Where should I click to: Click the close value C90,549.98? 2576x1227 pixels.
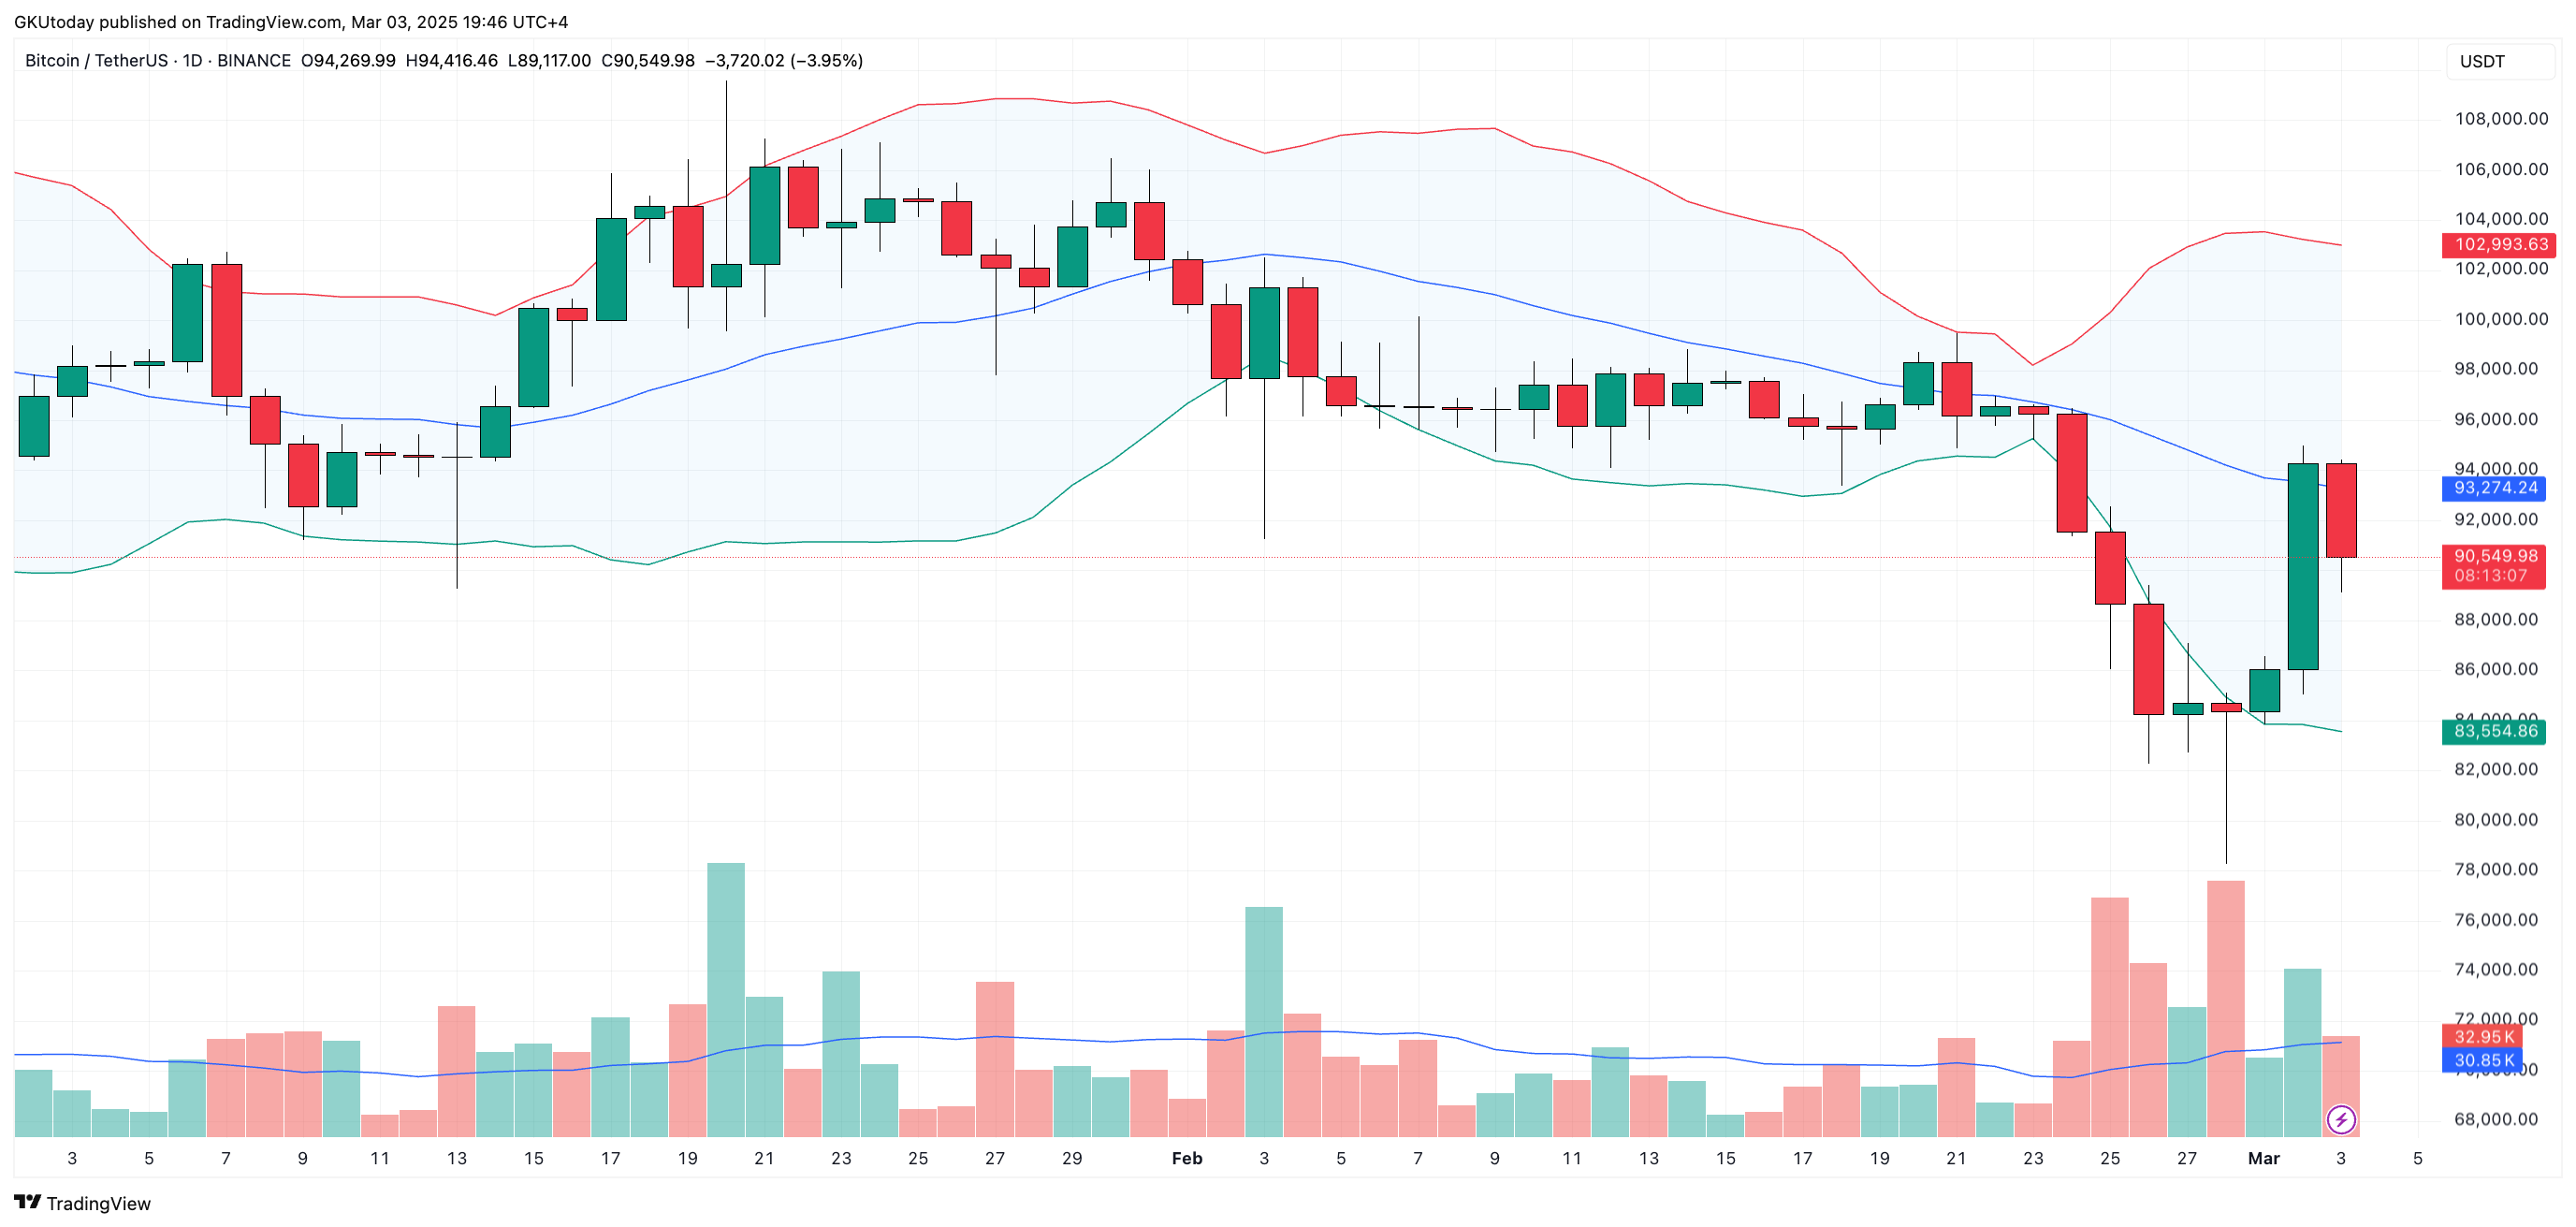pyautogui.click(x=648, y=61)
